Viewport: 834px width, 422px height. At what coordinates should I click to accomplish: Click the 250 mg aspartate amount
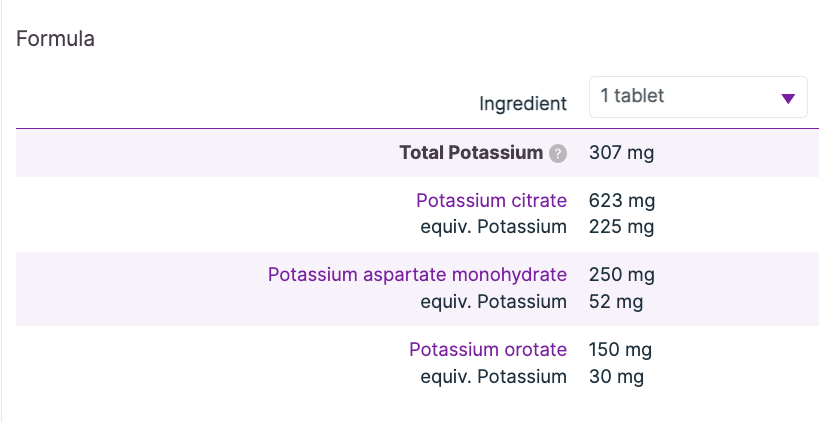621,274
